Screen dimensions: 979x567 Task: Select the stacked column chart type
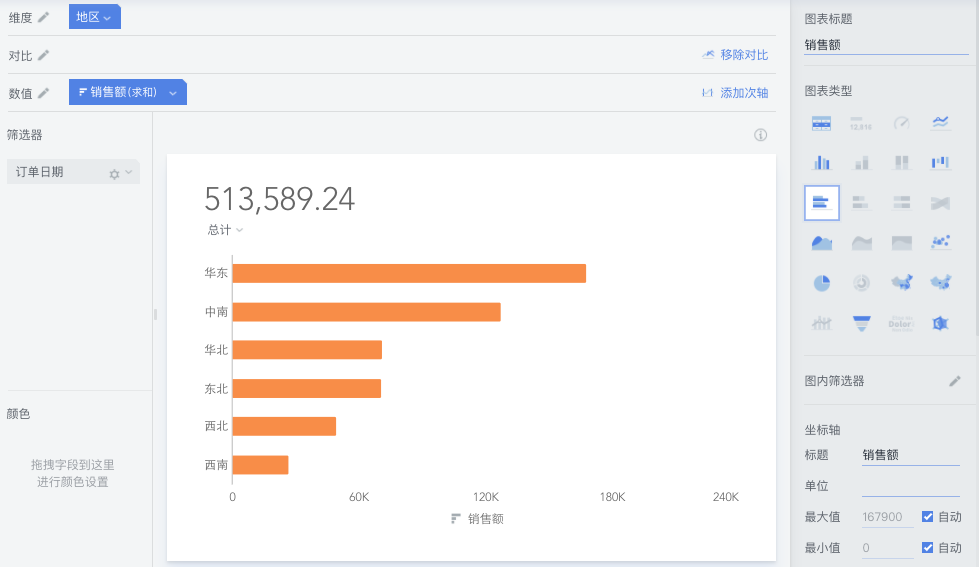pos(861,162)
